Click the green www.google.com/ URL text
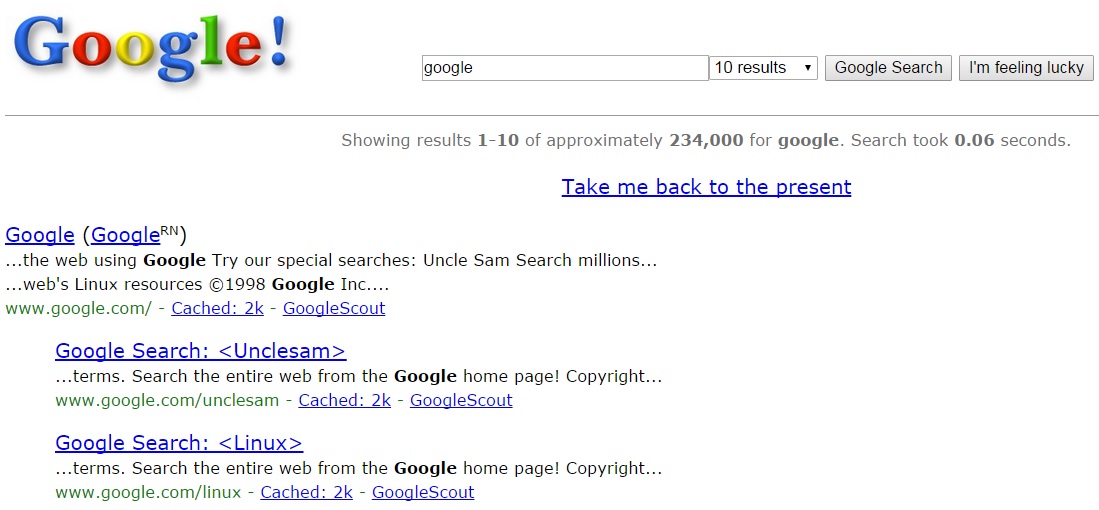This screenshot has width=1099, height=510. pos(78,308)
